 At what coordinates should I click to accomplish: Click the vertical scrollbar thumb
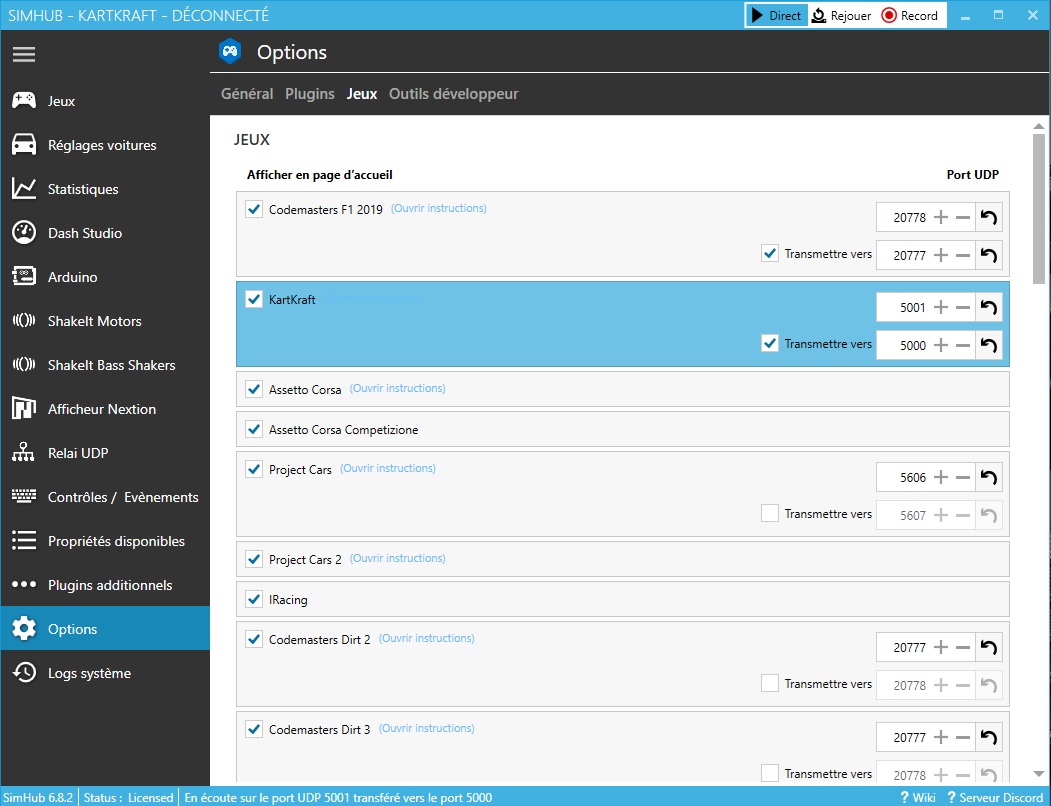pyautogui.click(x=1039, y=208)
